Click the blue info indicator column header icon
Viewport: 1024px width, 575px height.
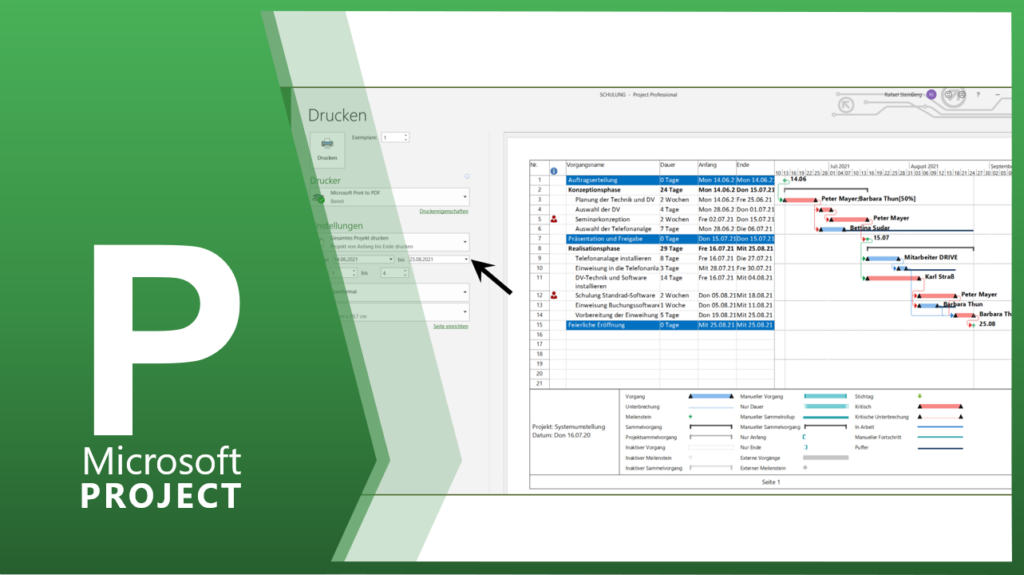pyautogui.click(x=554, y=171)
